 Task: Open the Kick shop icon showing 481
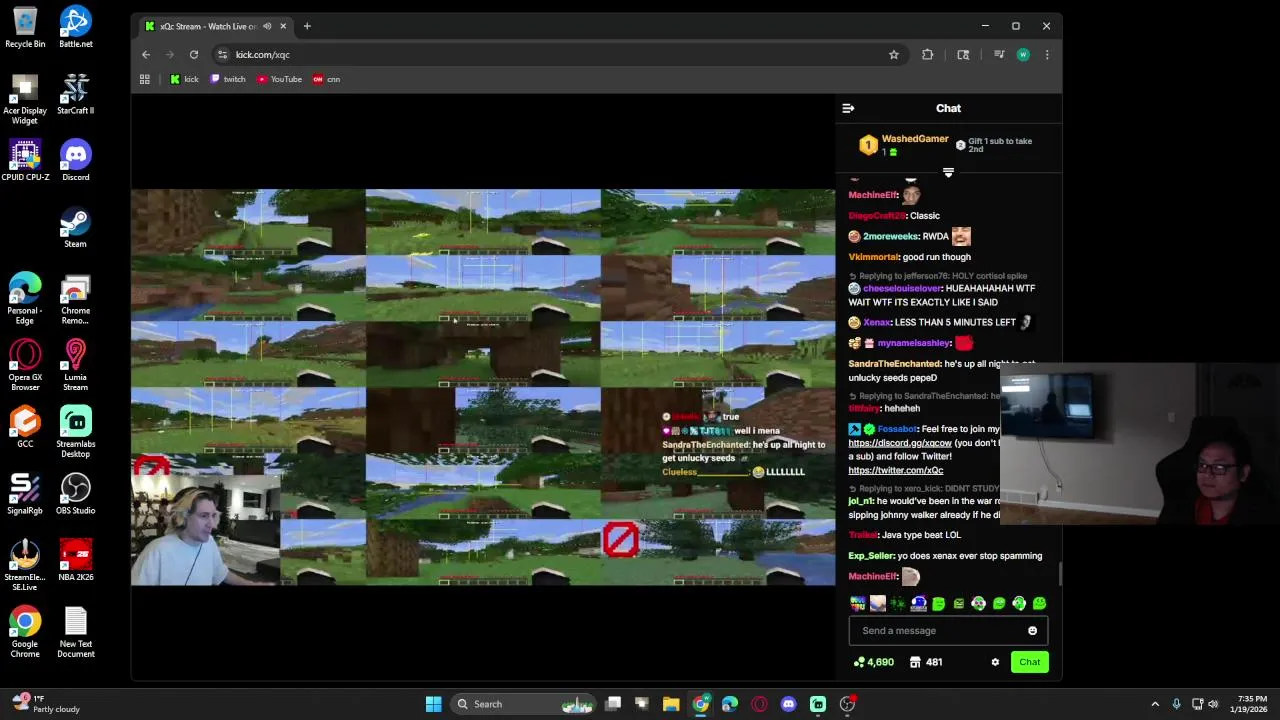925,662
